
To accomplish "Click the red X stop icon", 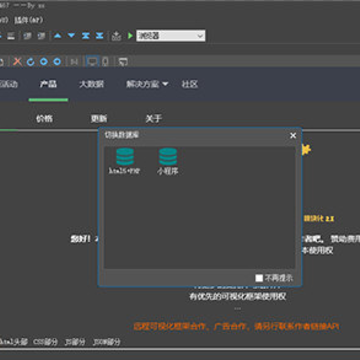I will point(17,62).
